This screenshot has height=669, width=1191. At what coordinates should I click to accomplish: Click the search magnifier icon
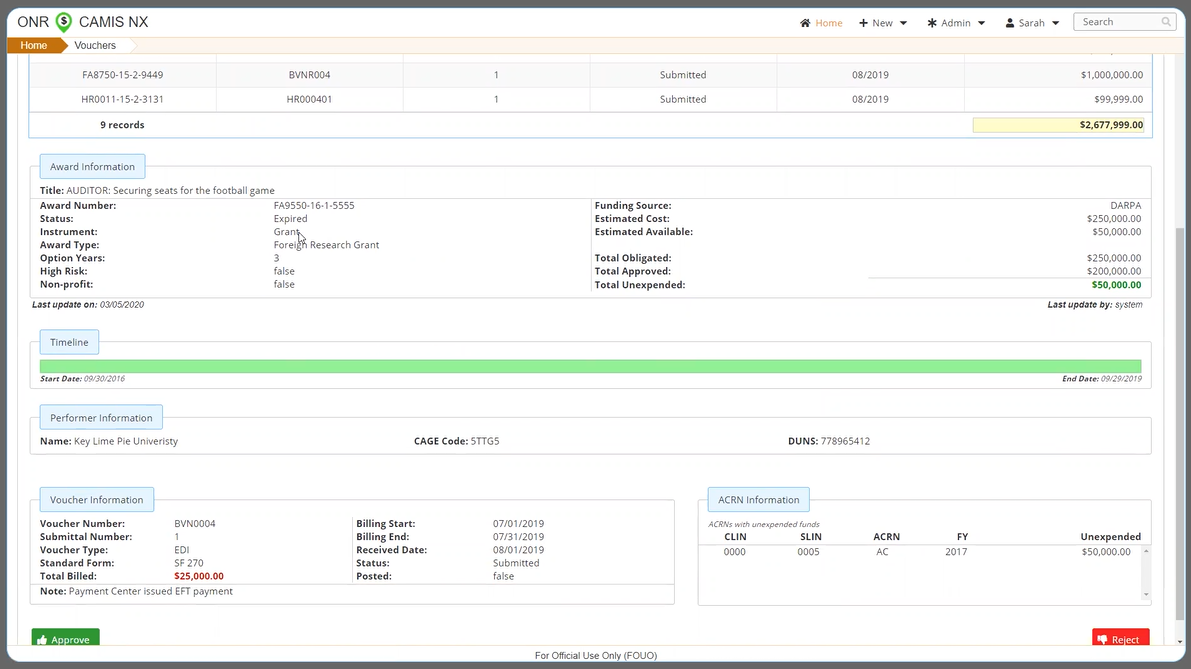pos(1166,22)
